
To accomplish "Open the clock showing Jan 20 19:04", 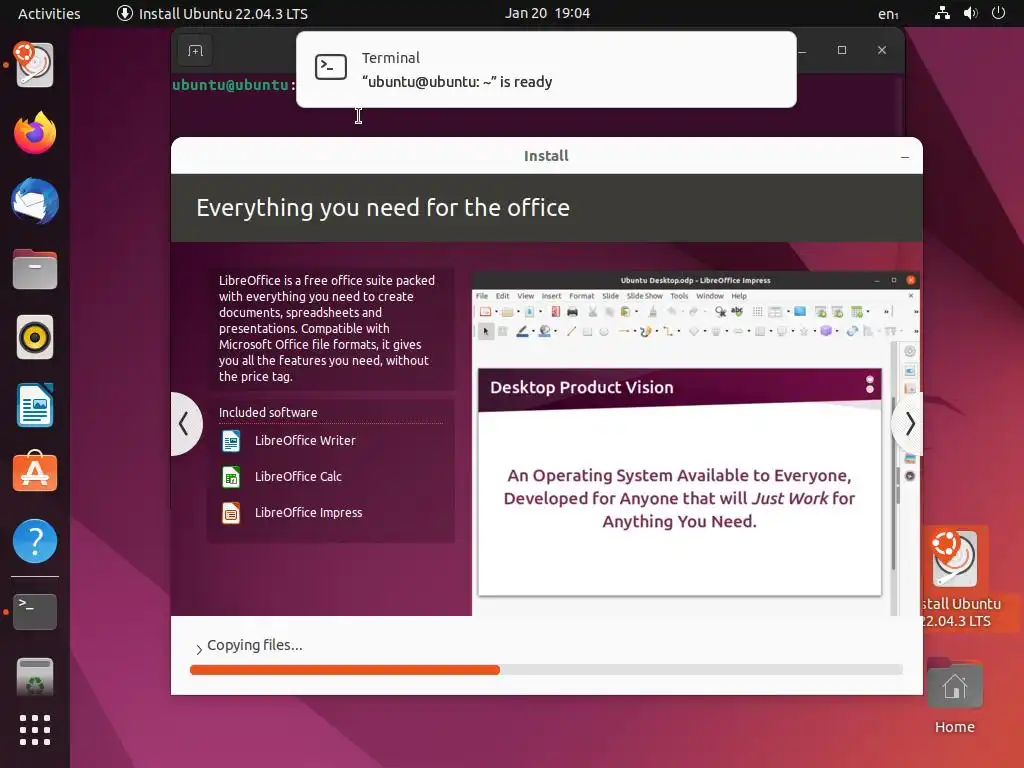I will tap(547, 13).
